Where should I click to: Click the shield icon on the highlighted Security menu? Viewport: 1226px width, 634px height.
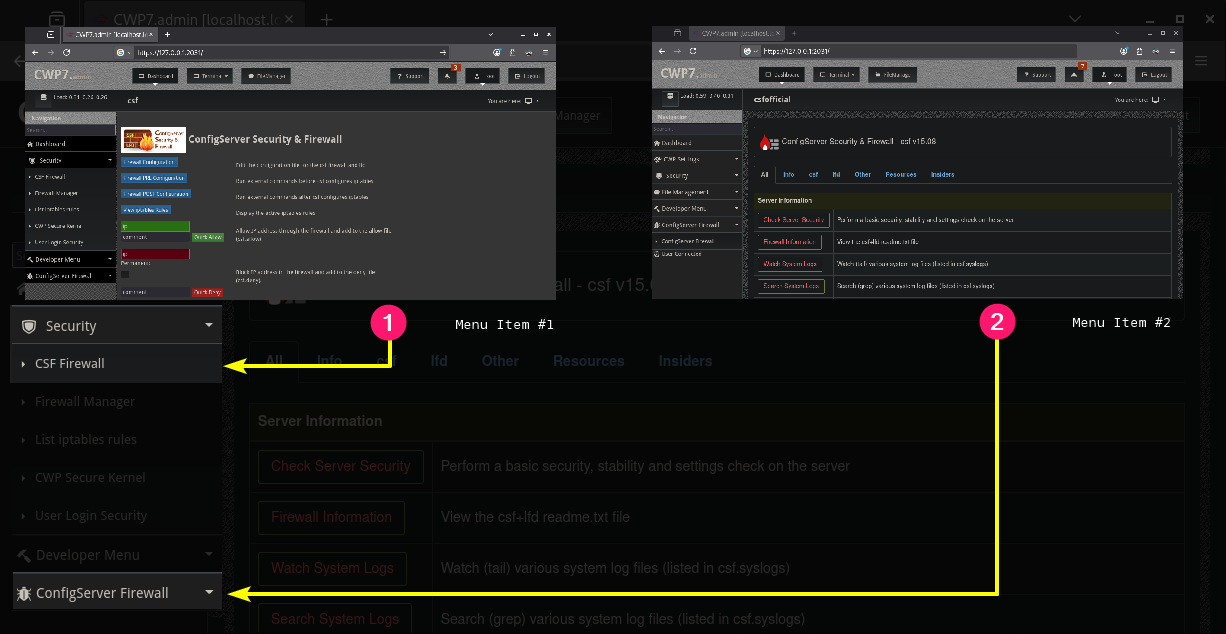[x=29, y=326]
